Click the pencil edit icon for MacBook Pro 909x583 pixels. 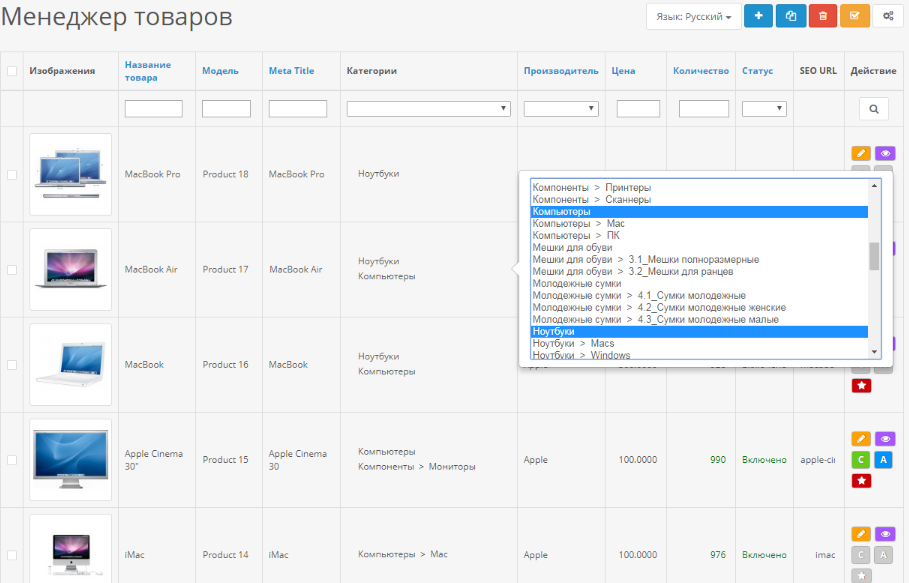tap(861, 153)
